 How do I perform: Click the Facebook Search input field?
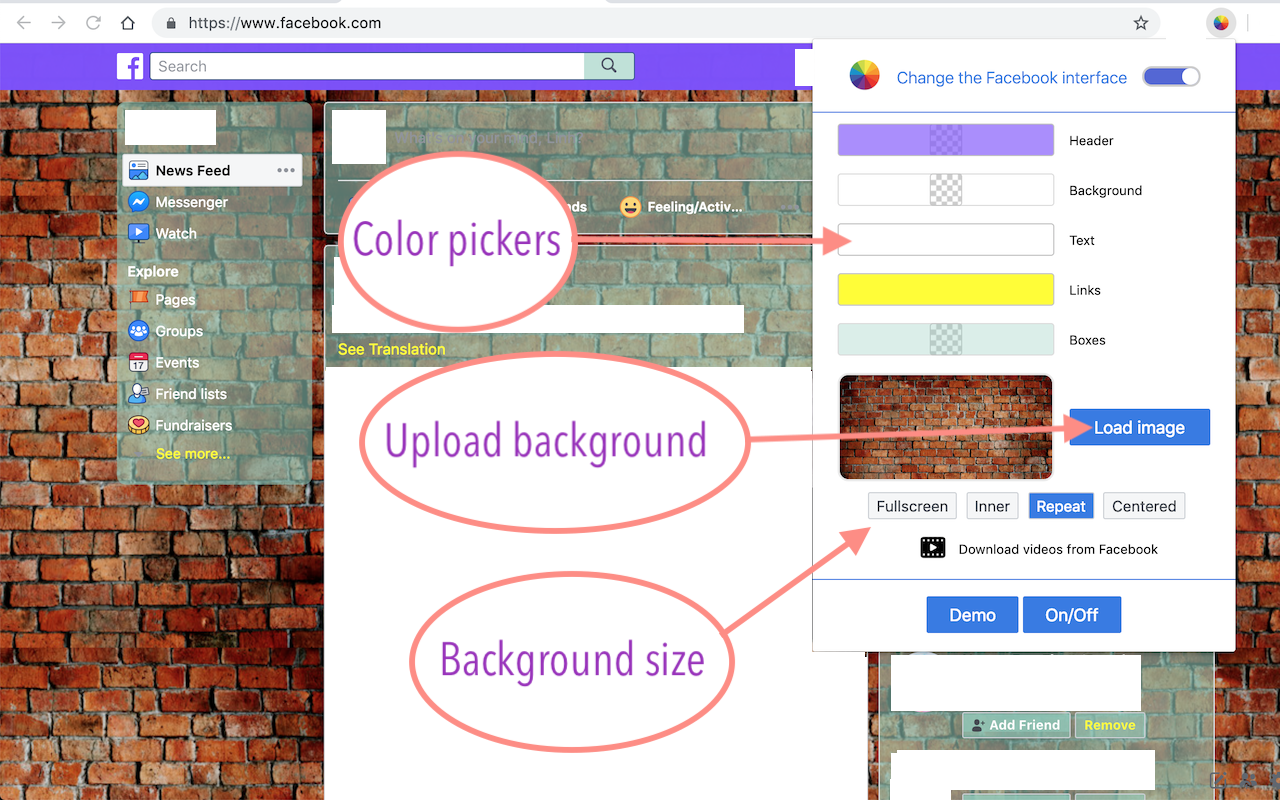coord(368,66)
